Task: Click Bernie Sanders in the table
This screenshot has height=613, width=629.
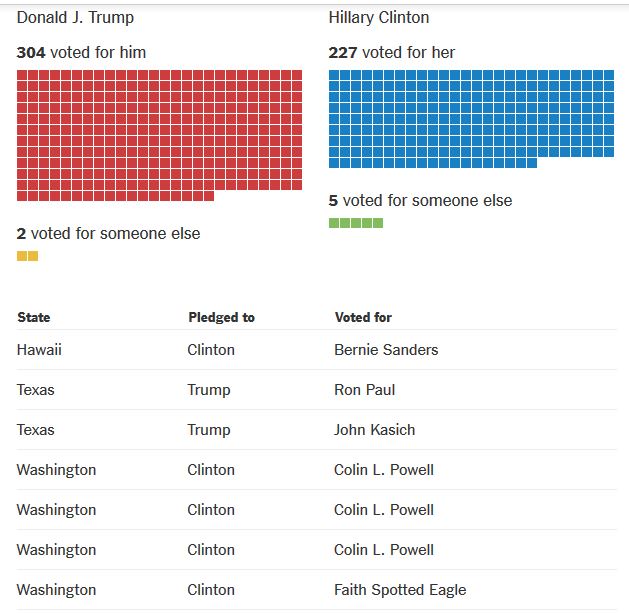Action: [x=386, y=350]
